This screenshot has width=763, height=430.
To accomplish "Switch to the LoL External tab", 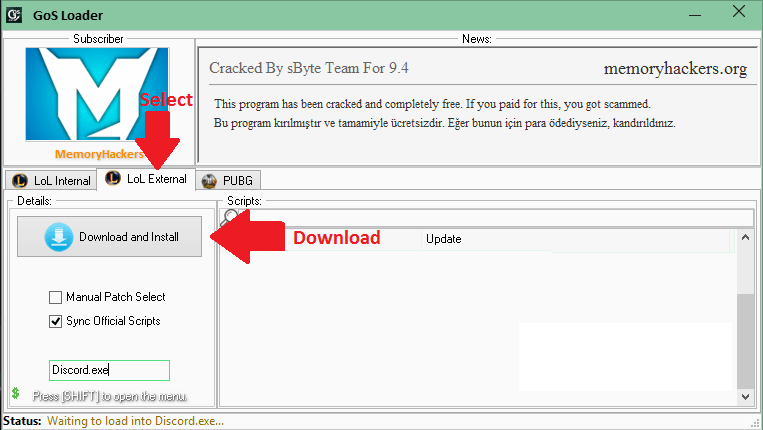I will pyautogui.click(x=146, y=179).
